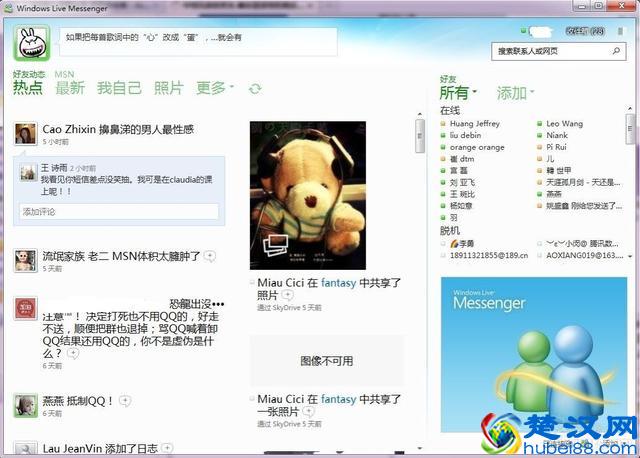Click comment bubble next to 抵制QQ
Image resolution: width=640 pixels, height=458 pixels.
click(x=125, y=401)
